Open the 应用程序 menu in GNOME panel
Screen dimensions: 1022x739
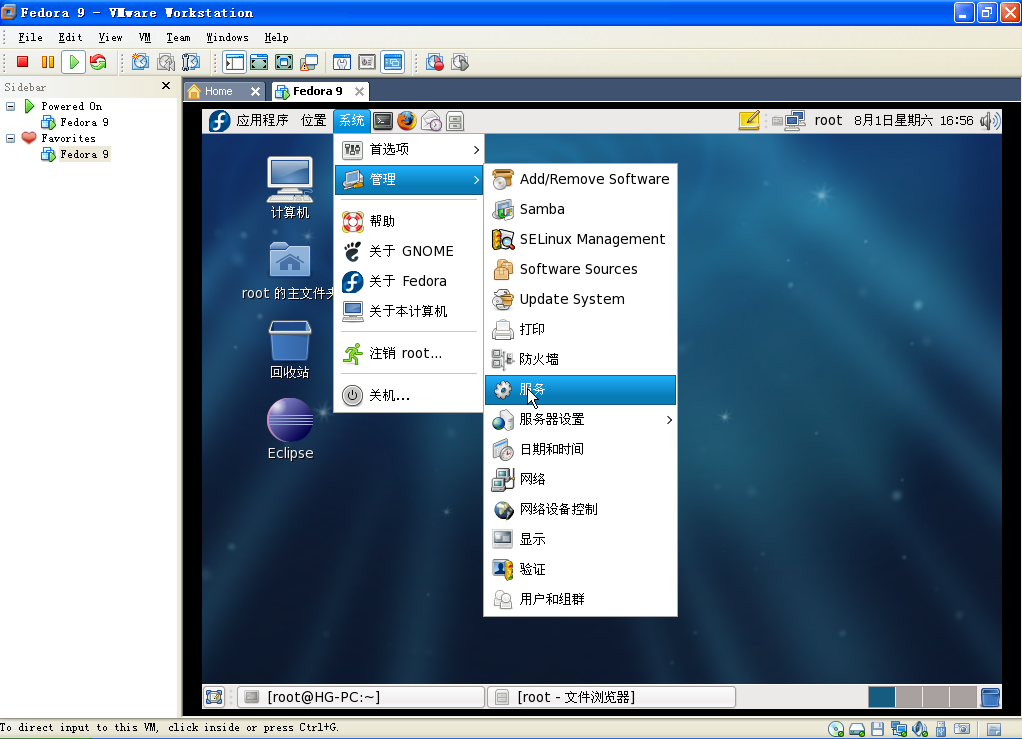(262, 121)
